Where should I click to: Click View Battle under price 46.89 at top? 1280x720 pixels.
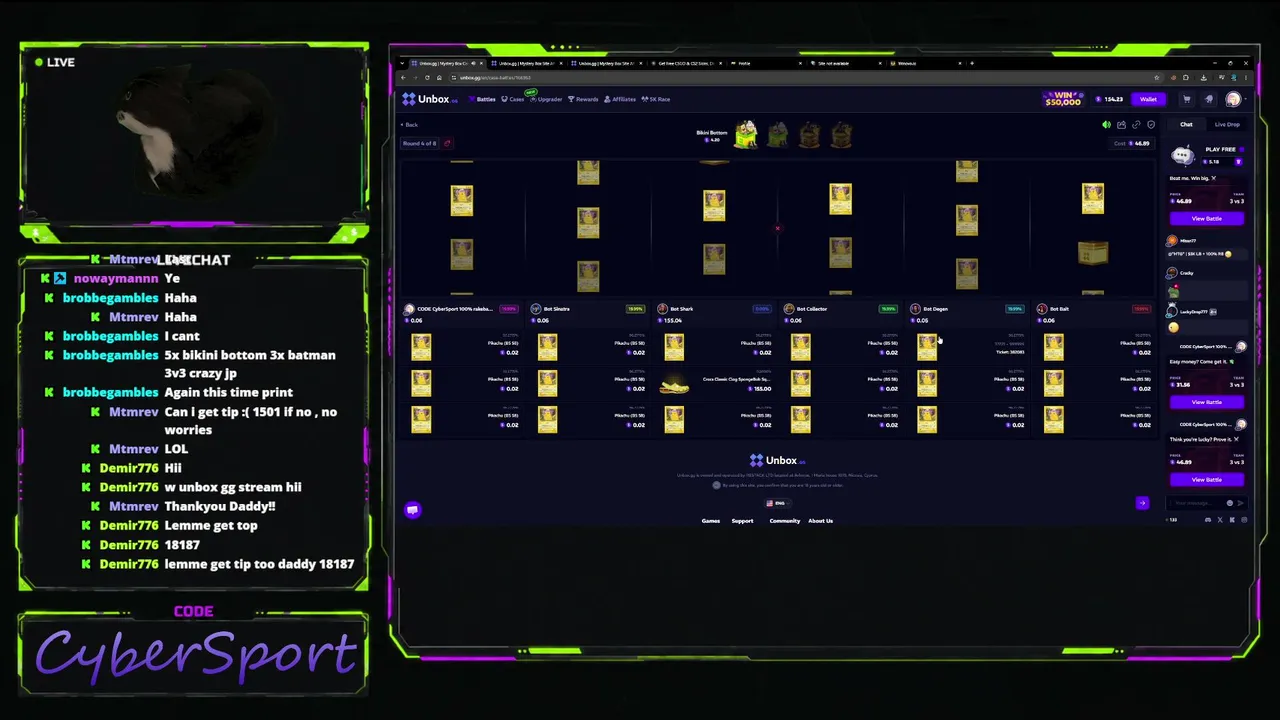(1206, 218)
